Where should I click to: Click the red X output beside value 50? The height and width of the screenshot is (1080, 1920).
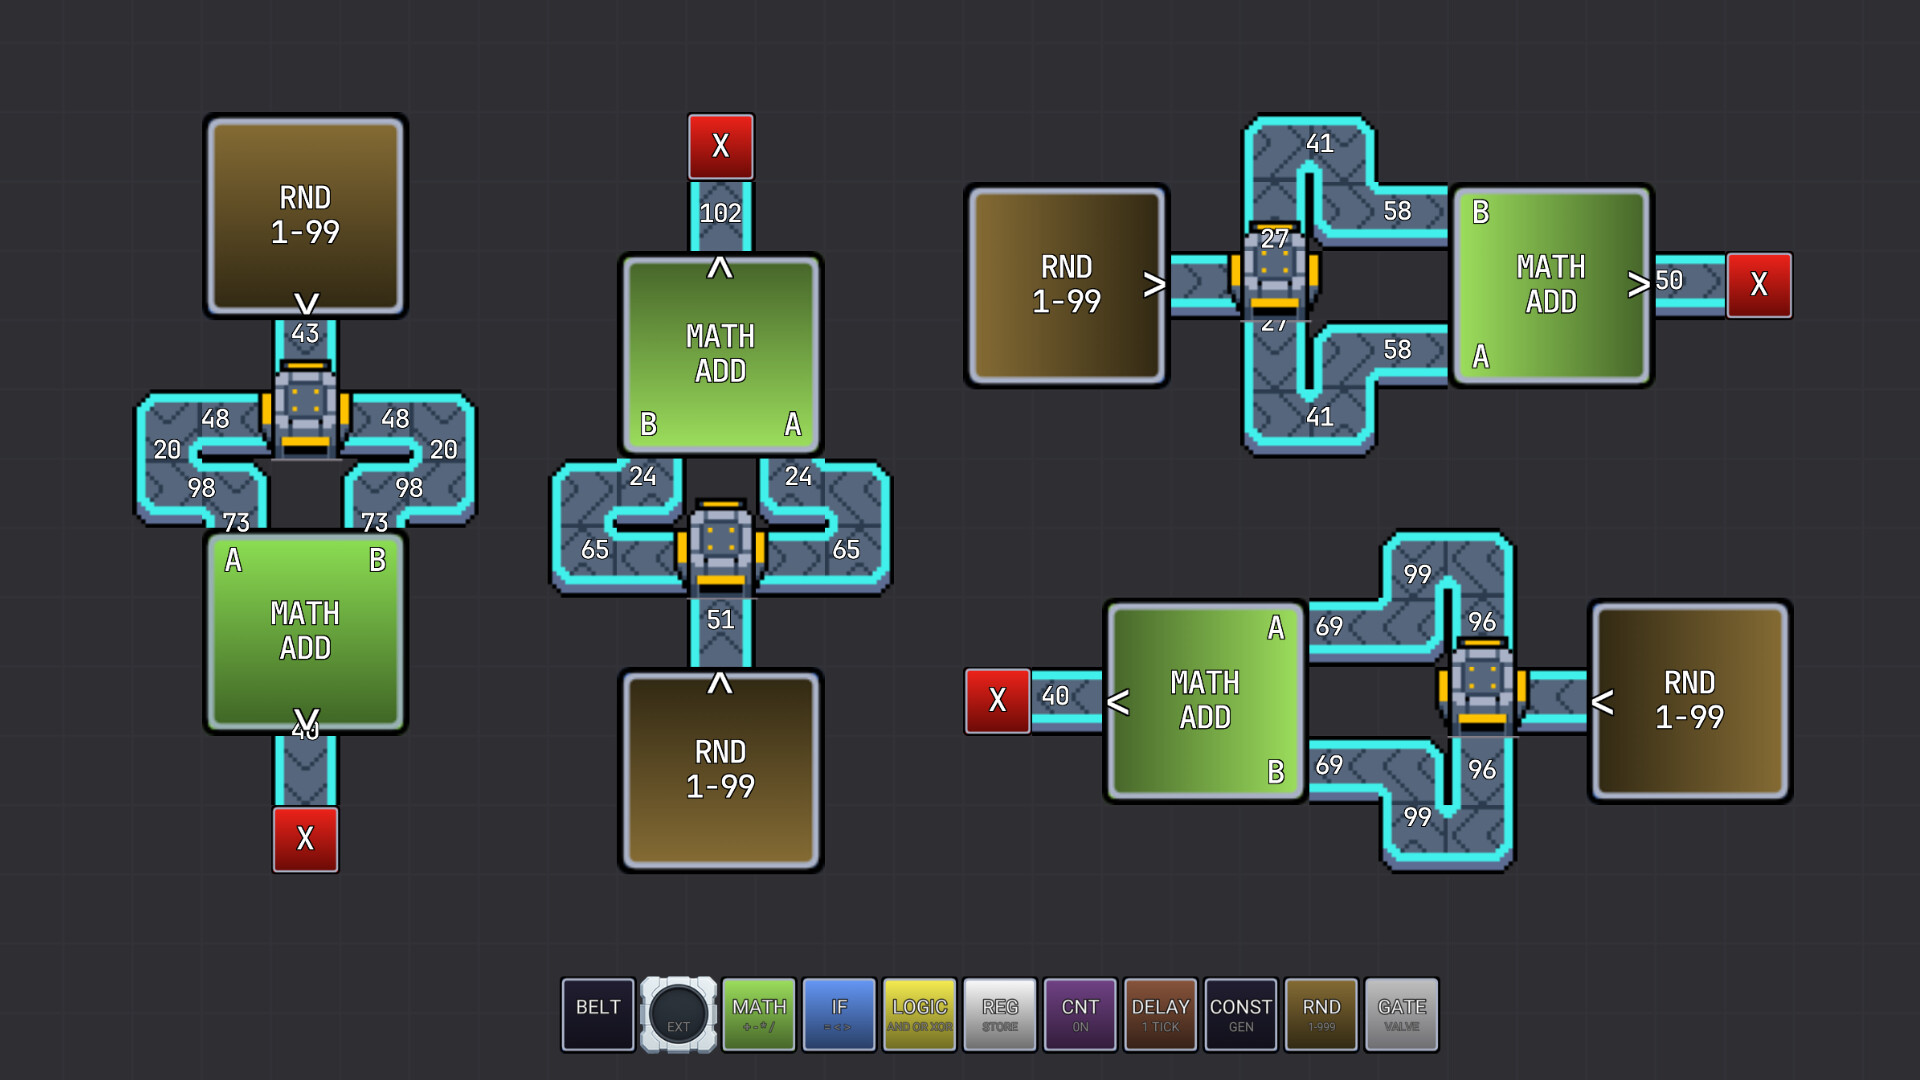click(x=1759, y=284)
